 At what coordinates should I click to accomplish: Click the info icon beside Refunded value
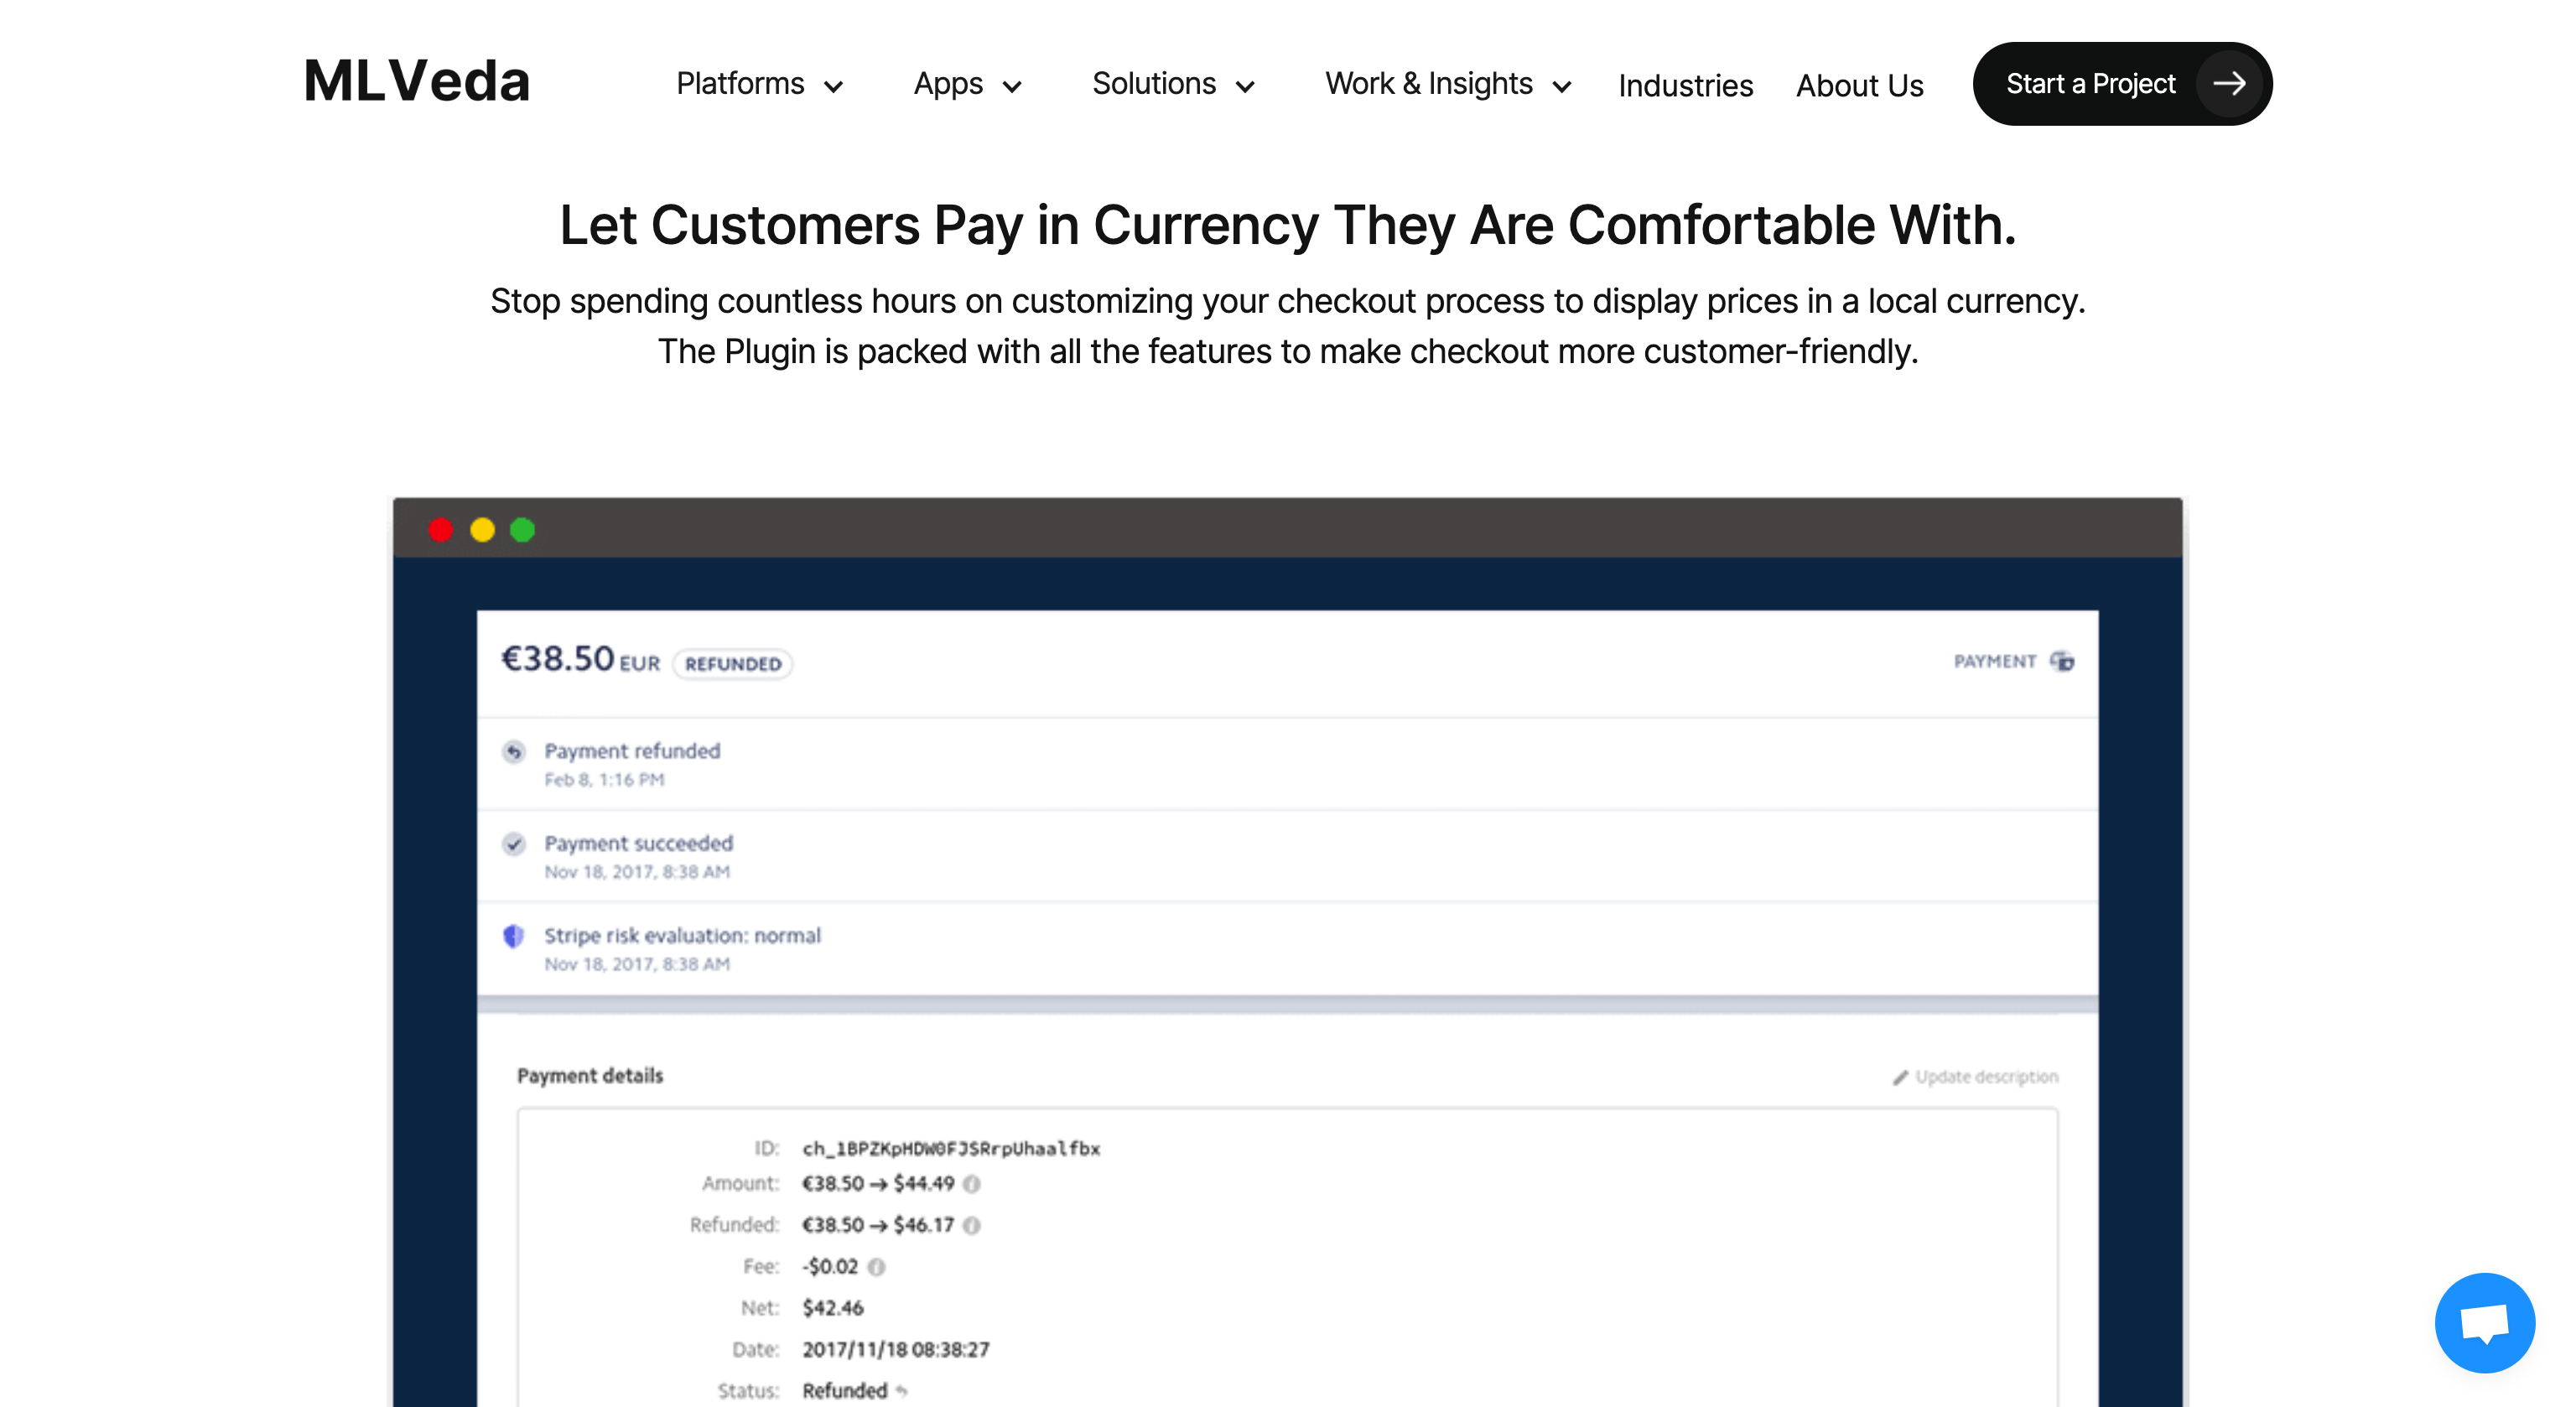tap(972, 1225)
